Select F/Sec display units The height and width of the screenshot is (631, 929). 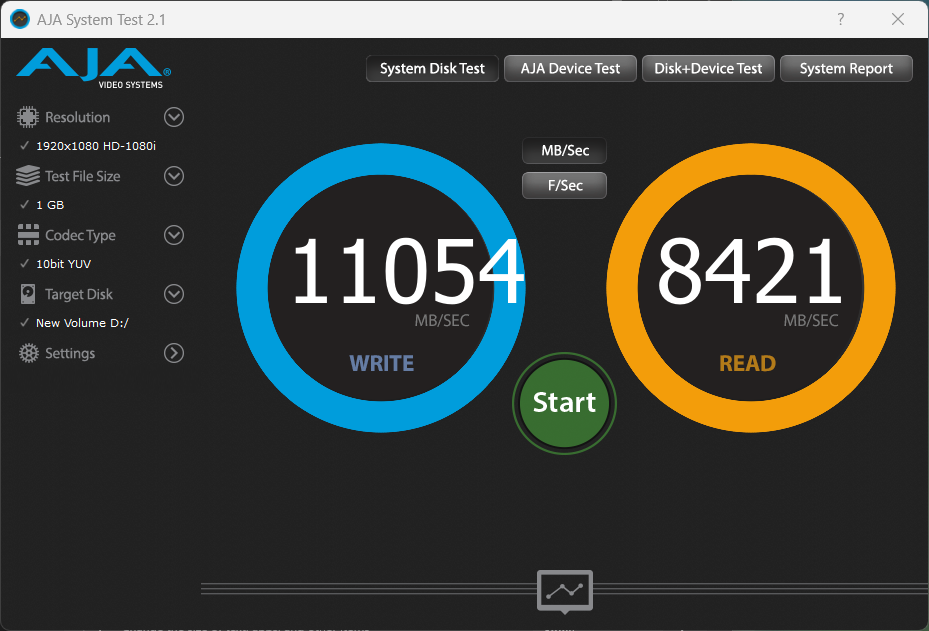click(565, 185)
